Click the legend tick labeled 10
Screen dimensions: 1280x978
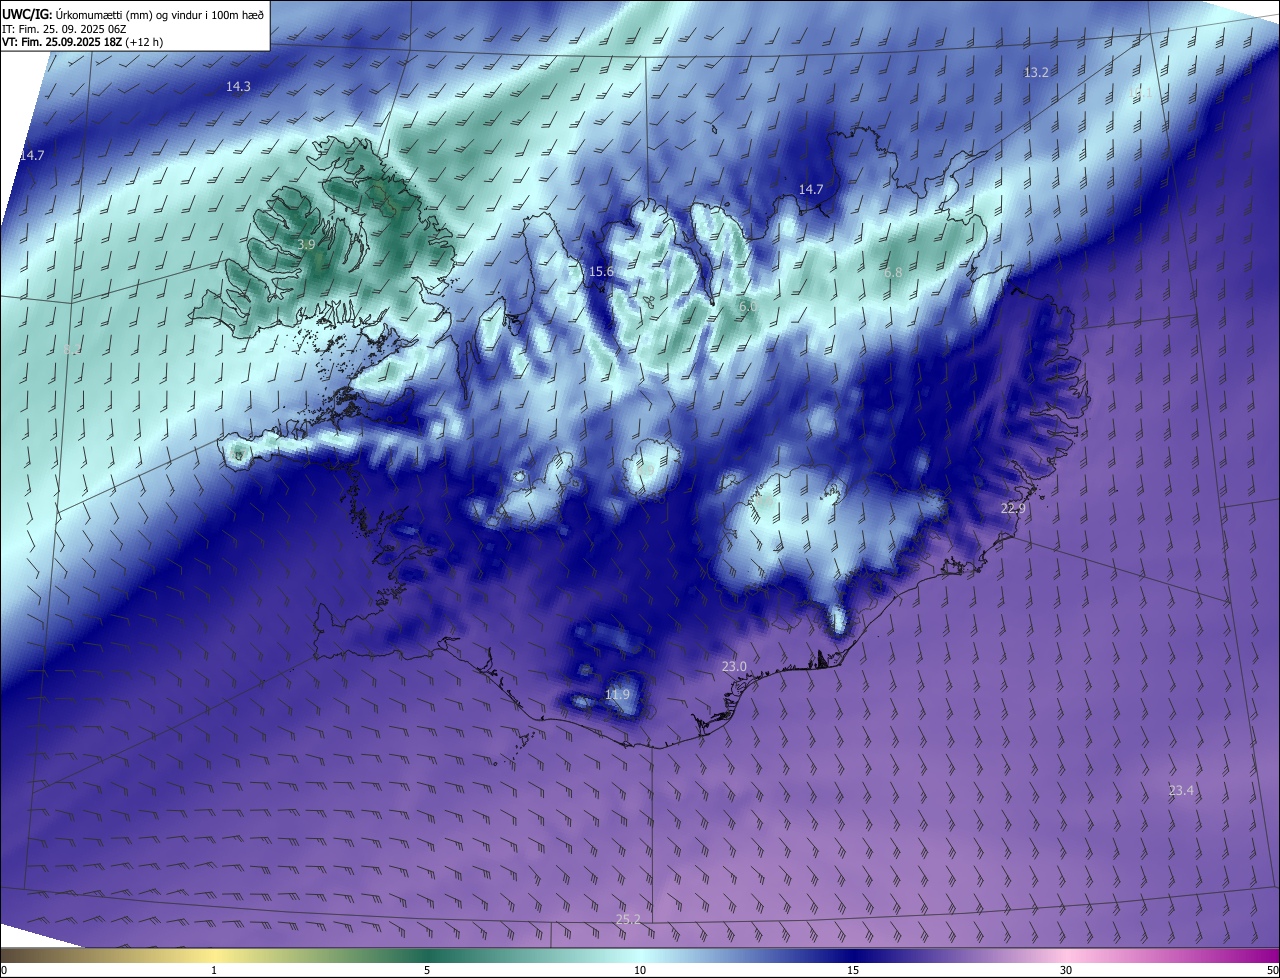coord(640,970)
